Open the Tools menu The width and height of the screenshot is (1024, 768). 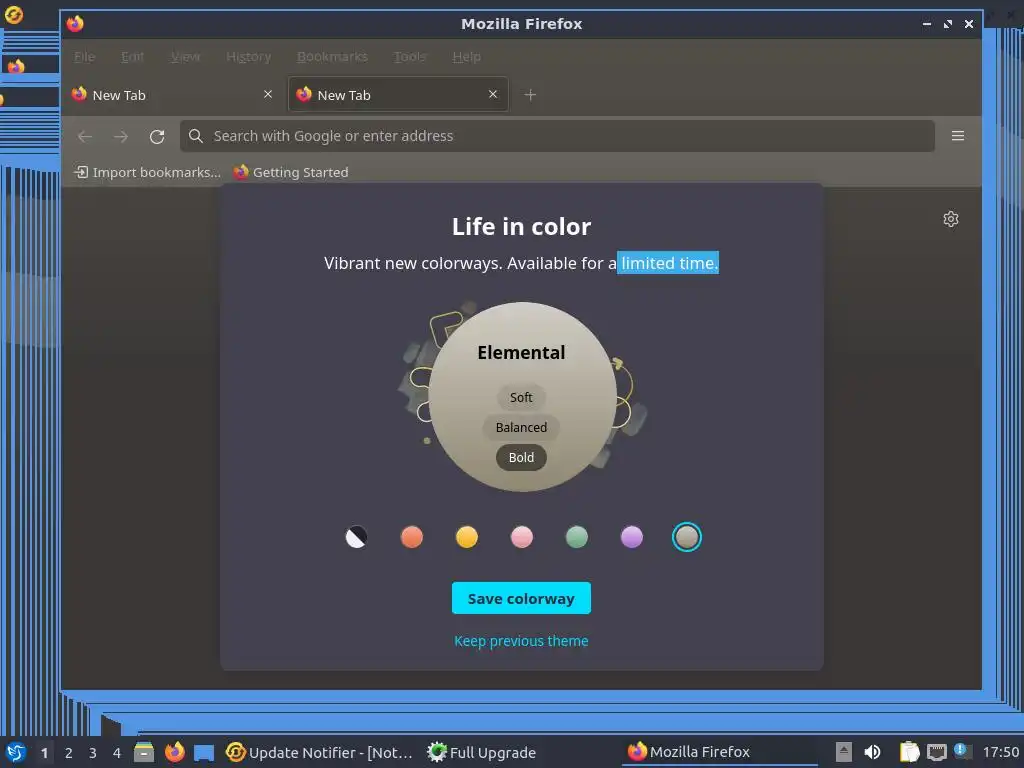(x=409, y=57)
